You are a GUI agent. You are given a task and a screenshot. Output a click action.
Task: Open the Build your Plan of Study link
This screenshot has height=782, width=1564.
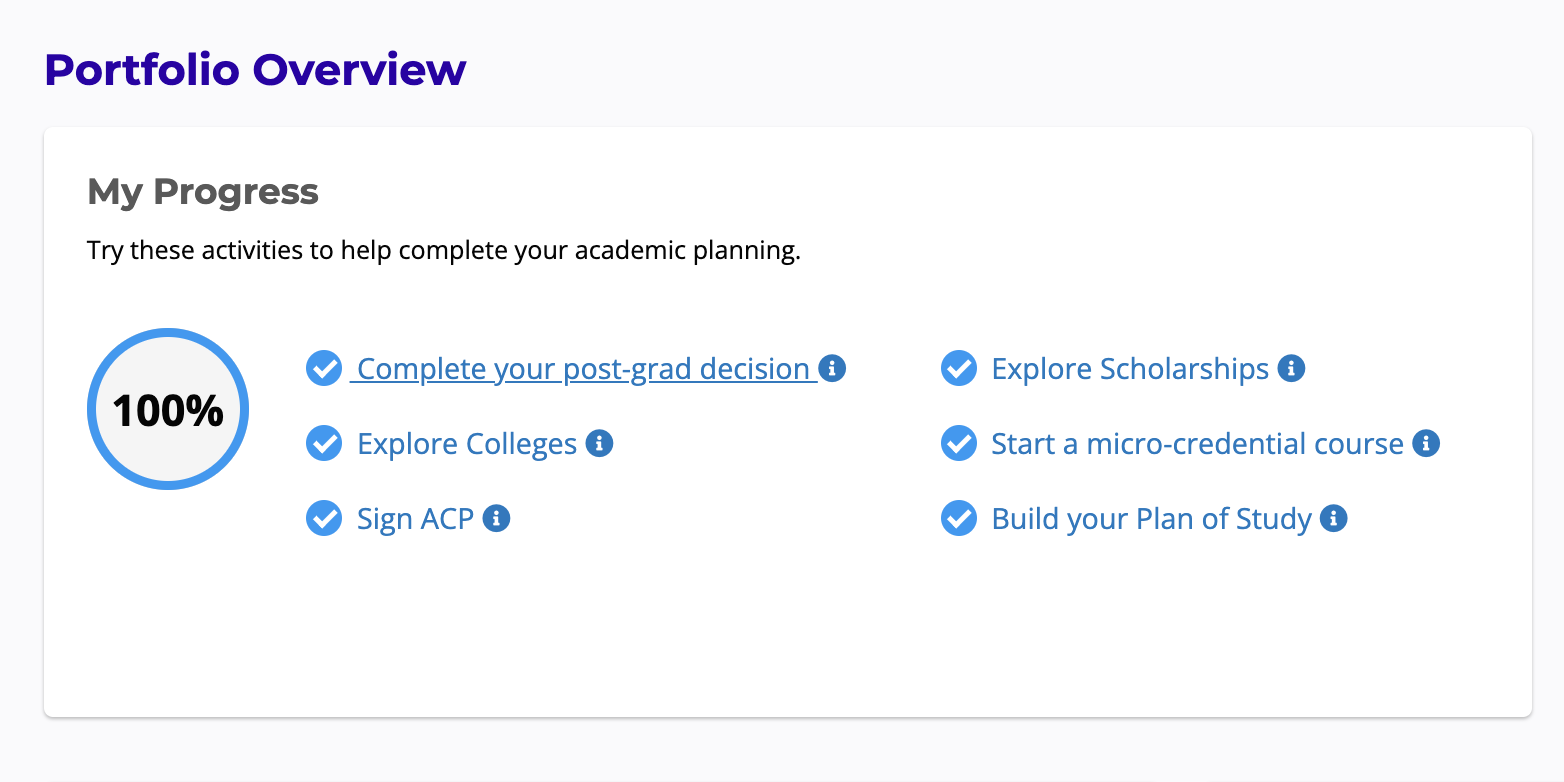coord(1151,519)
